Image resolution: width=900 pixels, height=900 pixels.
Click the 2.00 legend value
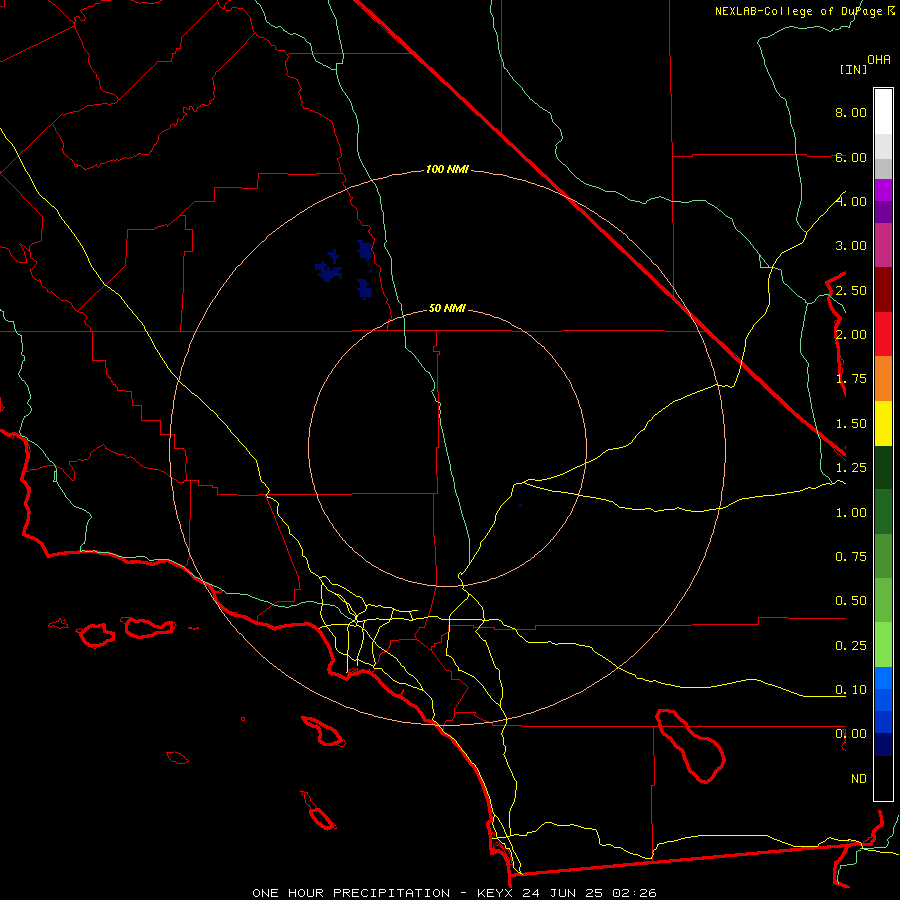coord(851,335)
